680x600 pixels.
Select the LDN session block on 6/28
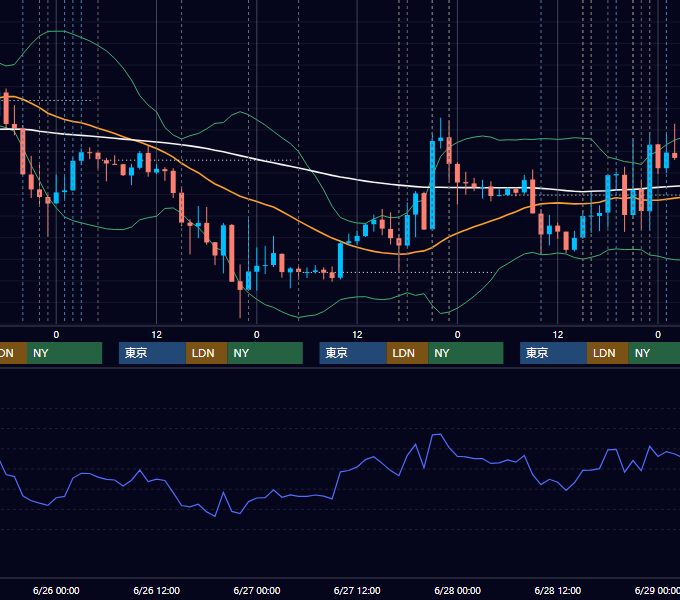608,353
